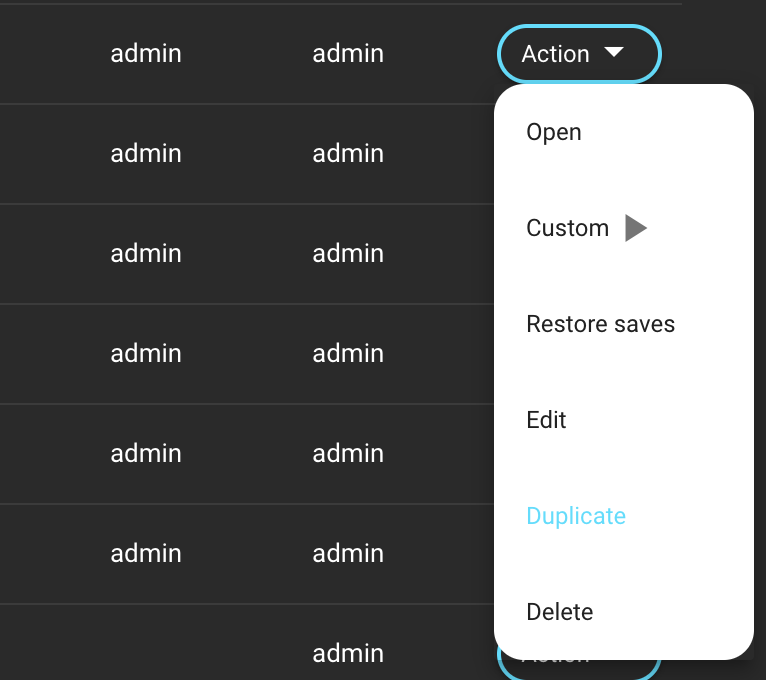
Task: Click the lone admin cell in the bottom row
Action: click(348, 653)
